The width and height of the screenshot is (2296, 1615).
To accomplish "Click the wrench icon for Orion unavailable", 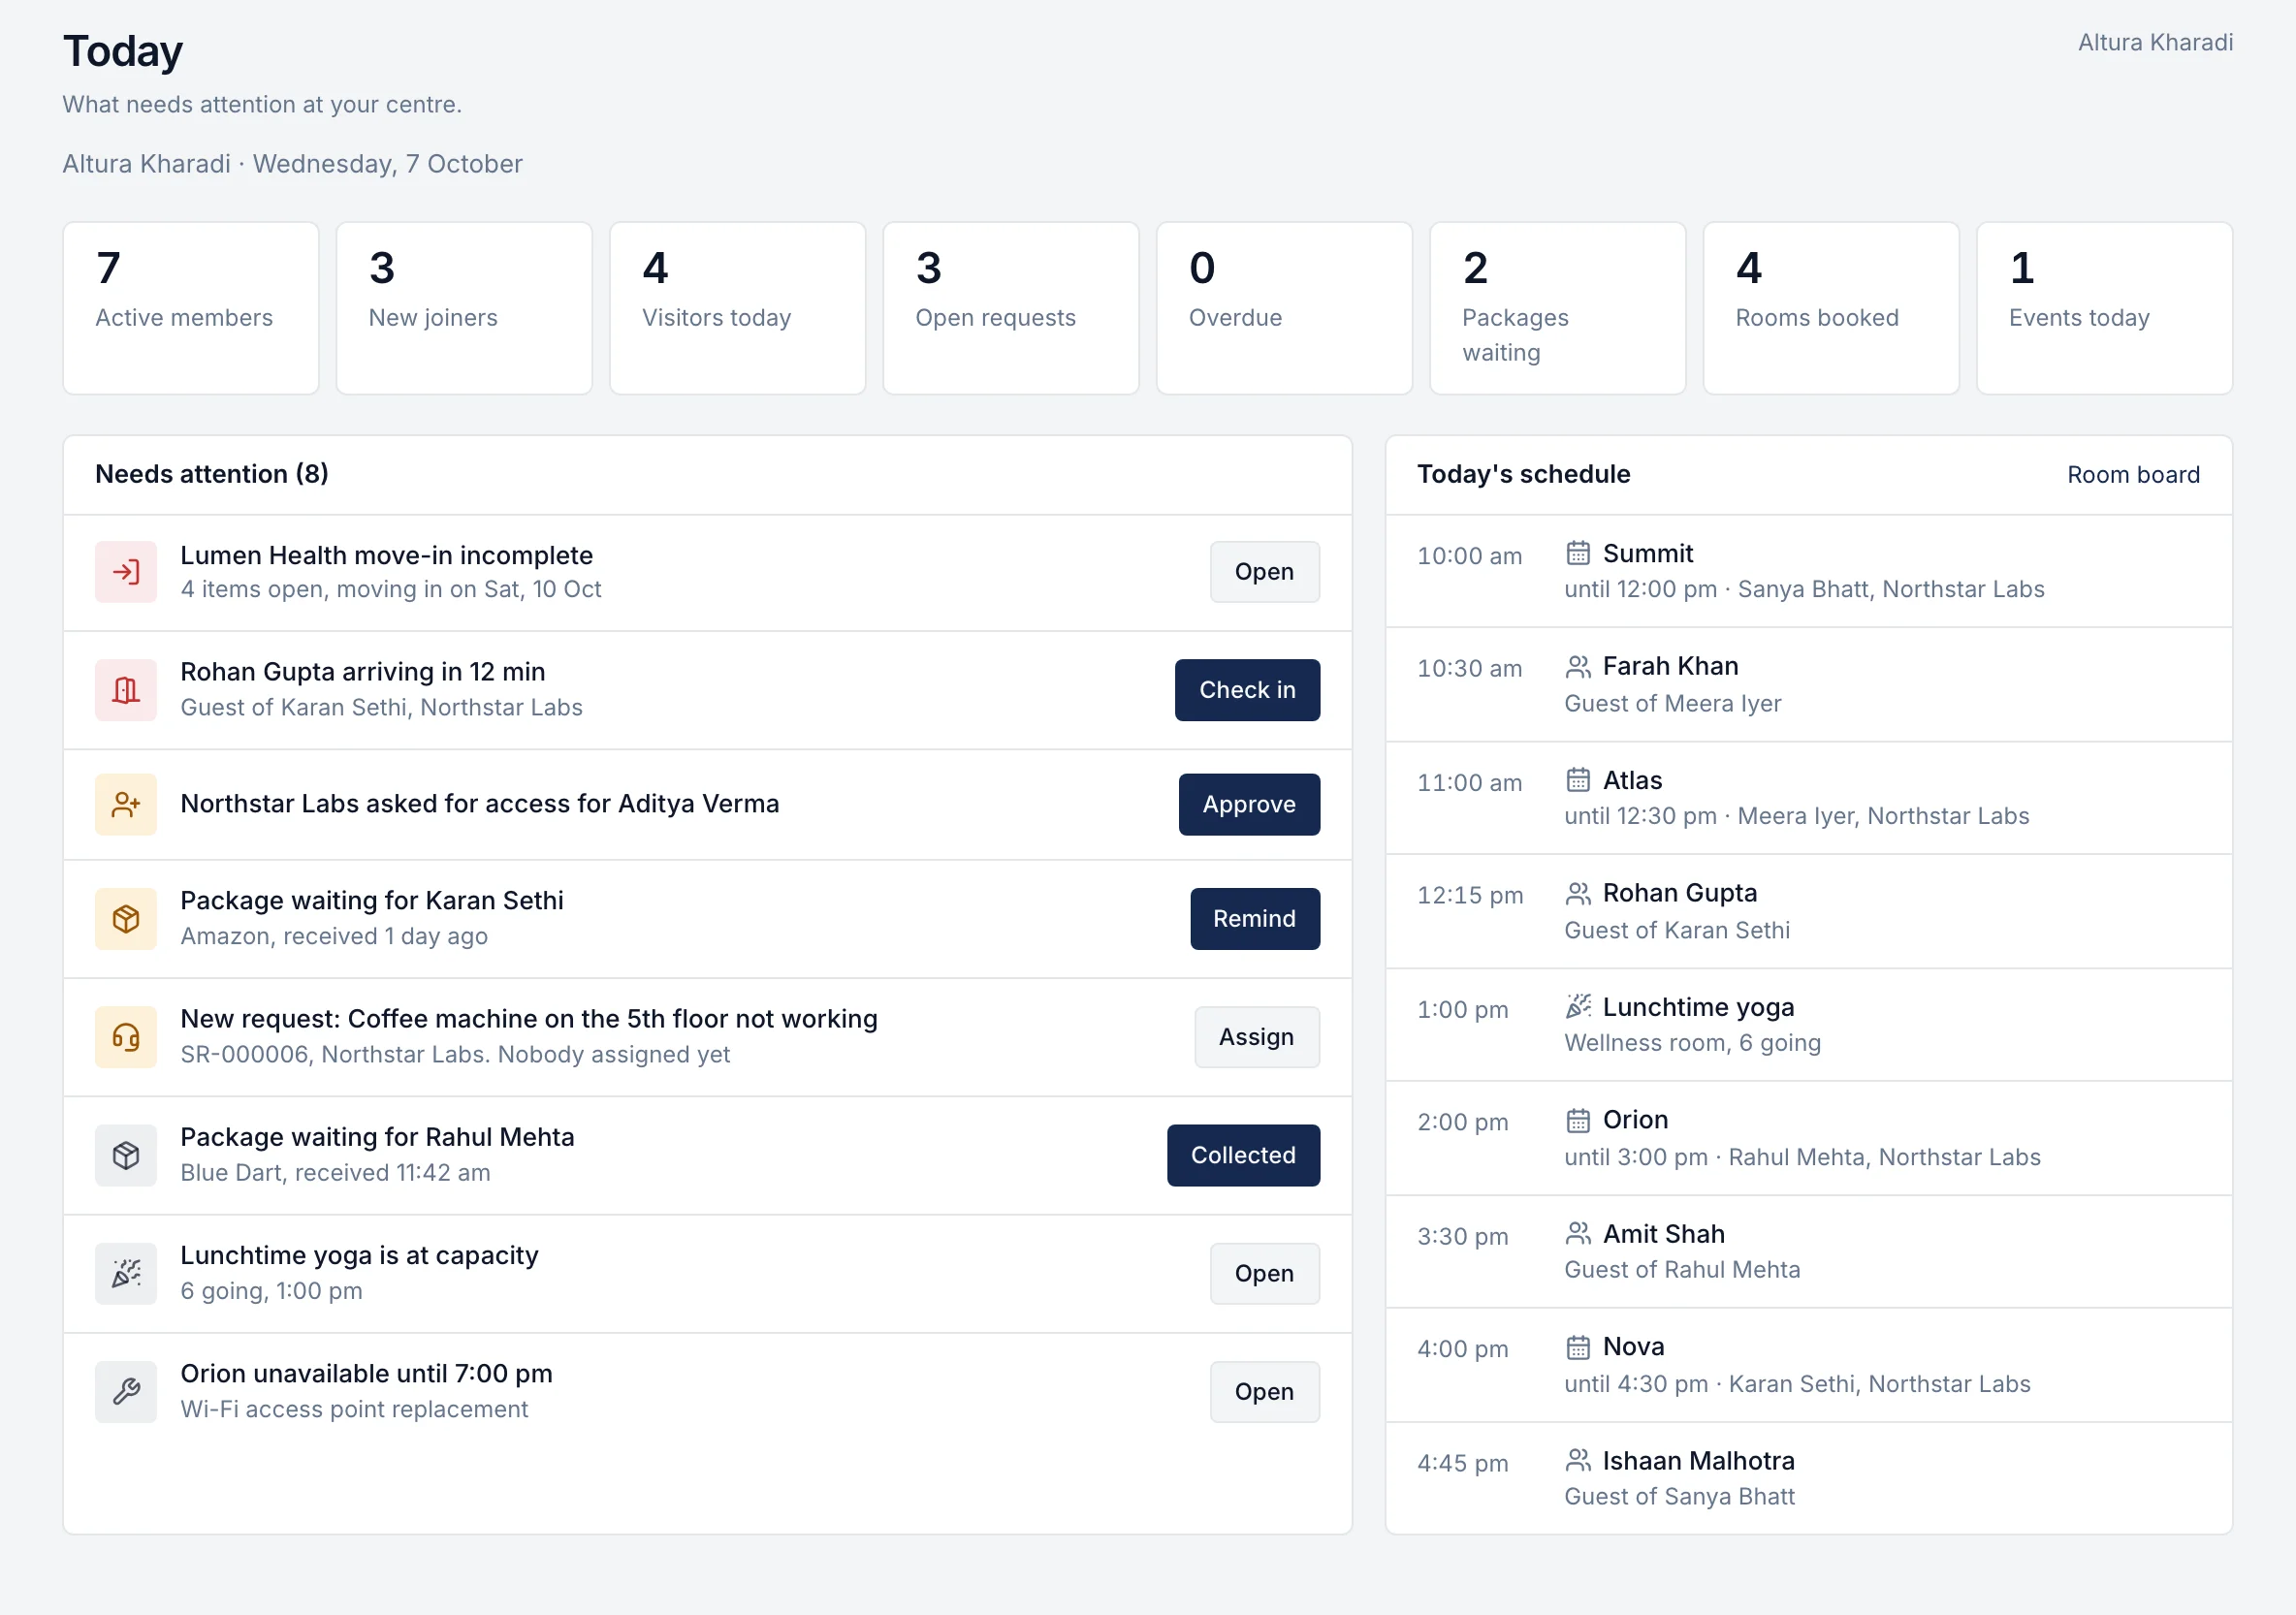I will point(126,1391).
